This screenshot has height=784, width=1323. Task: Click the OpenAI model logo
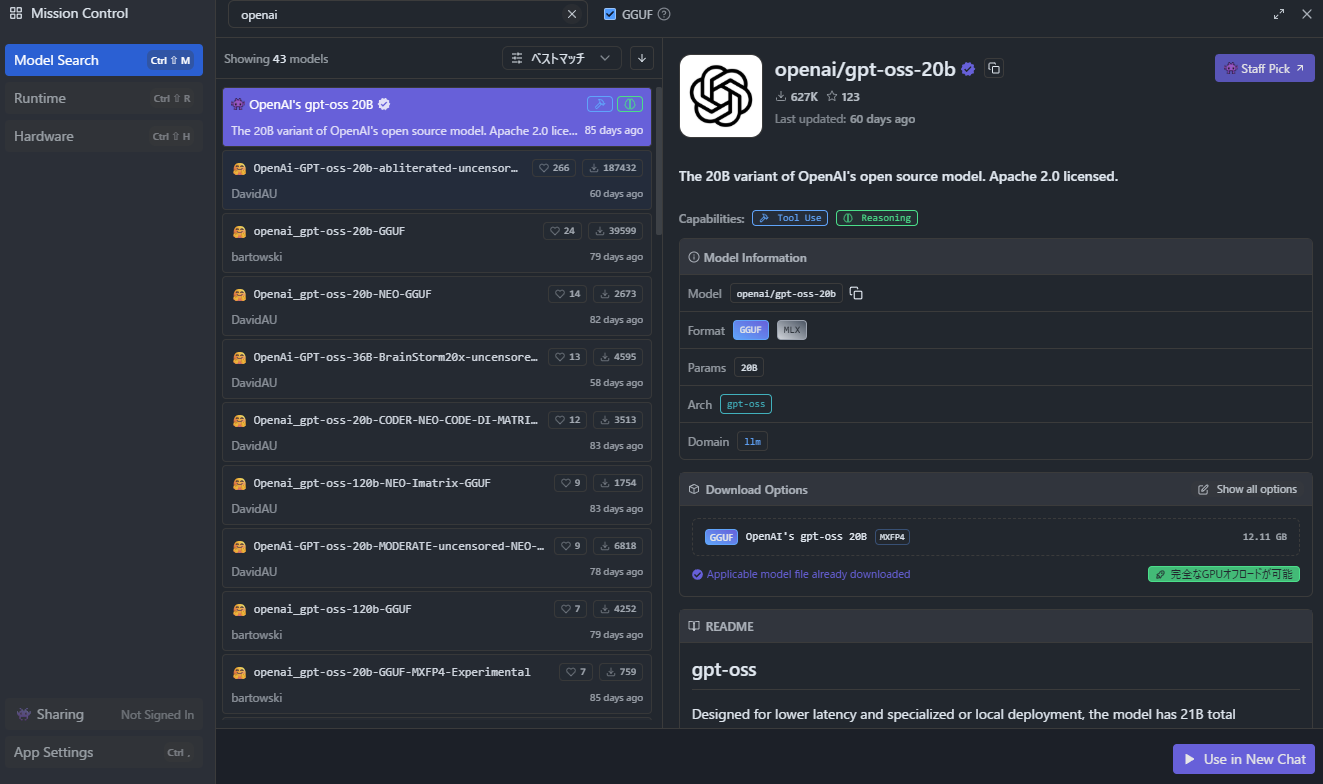pos(720,96)
